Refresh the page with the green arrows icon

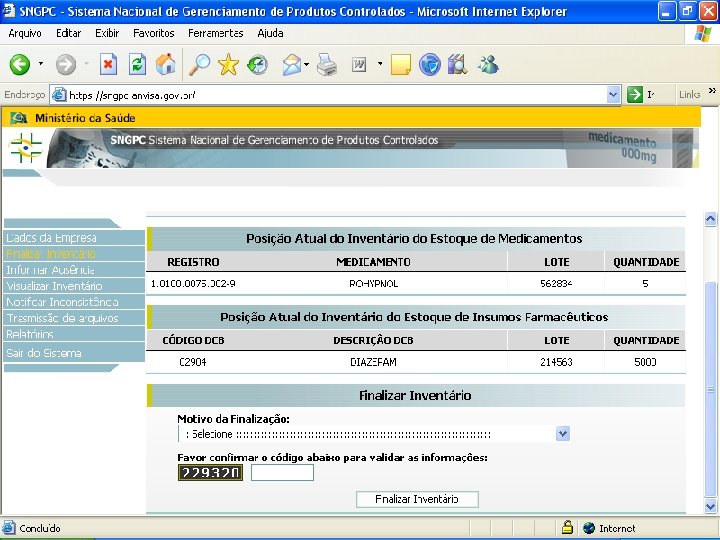click(x=137, y=64)
